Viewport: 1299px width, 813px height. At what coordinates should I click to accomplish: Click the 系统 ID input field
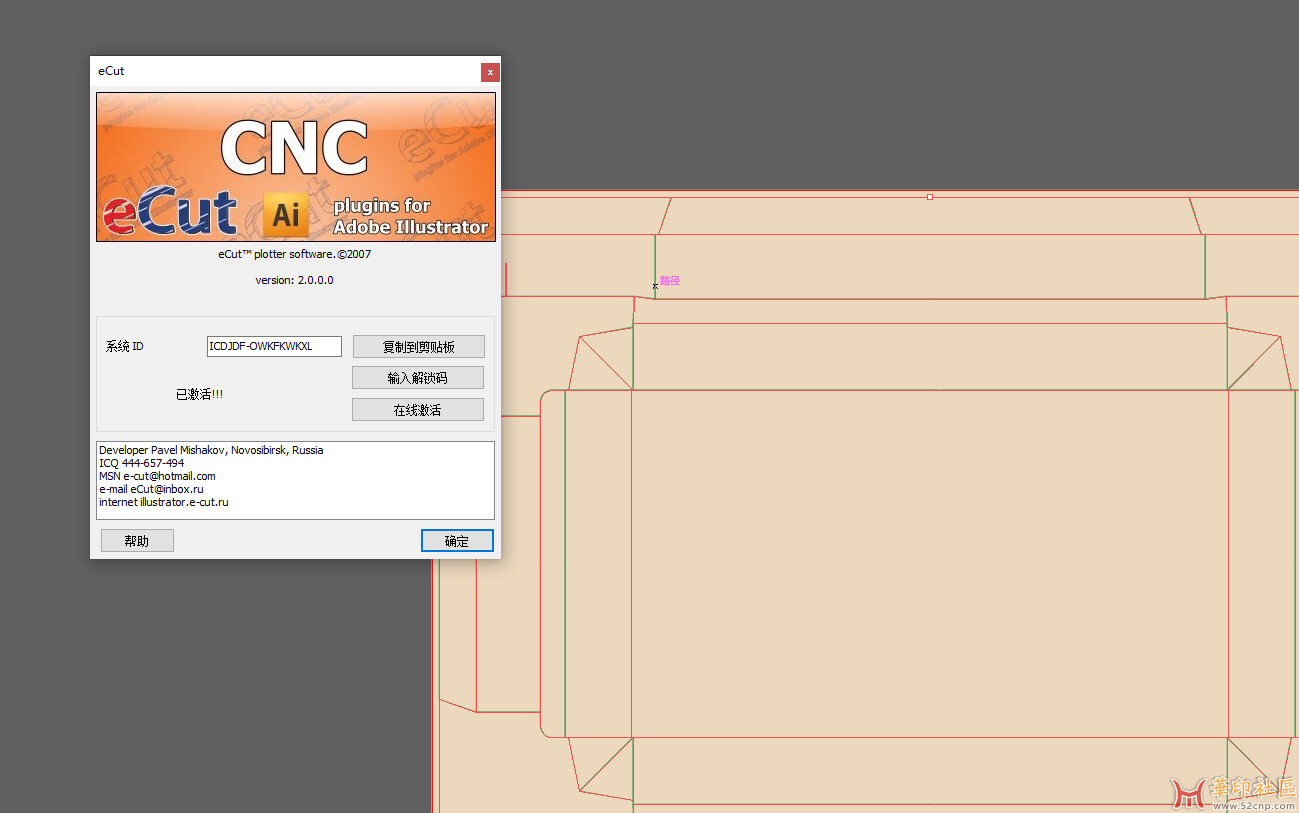[x=274, y=346]
